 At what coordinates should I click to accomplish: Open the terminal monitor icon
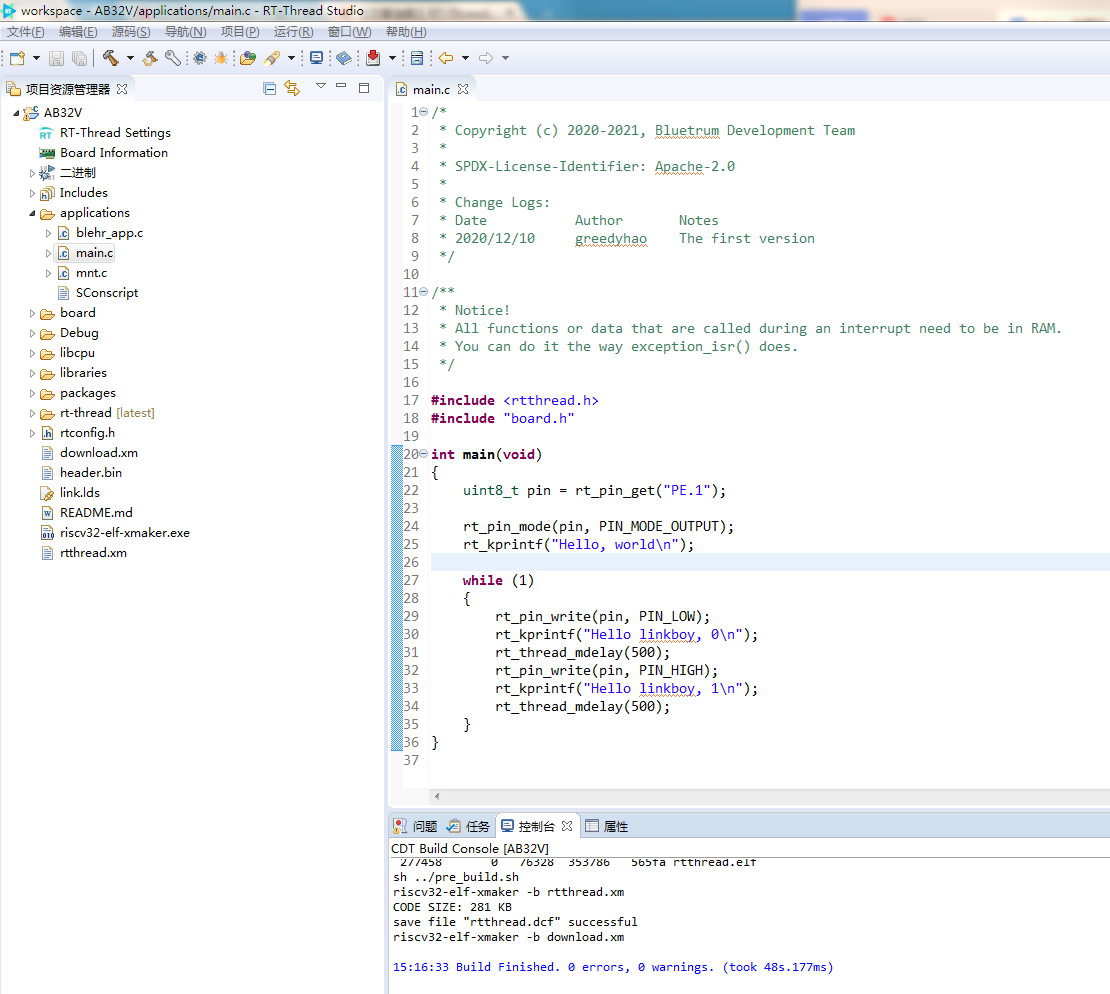pyautogui.click(x=316, y=58)
